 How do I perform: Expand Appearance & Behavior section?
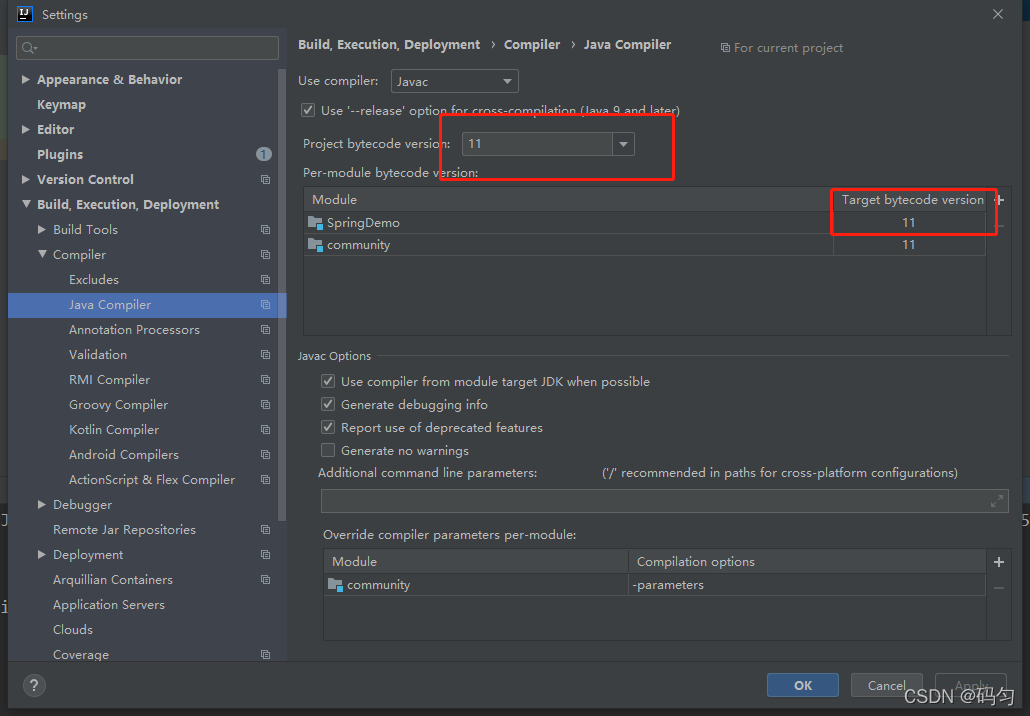tap(26, 79)
